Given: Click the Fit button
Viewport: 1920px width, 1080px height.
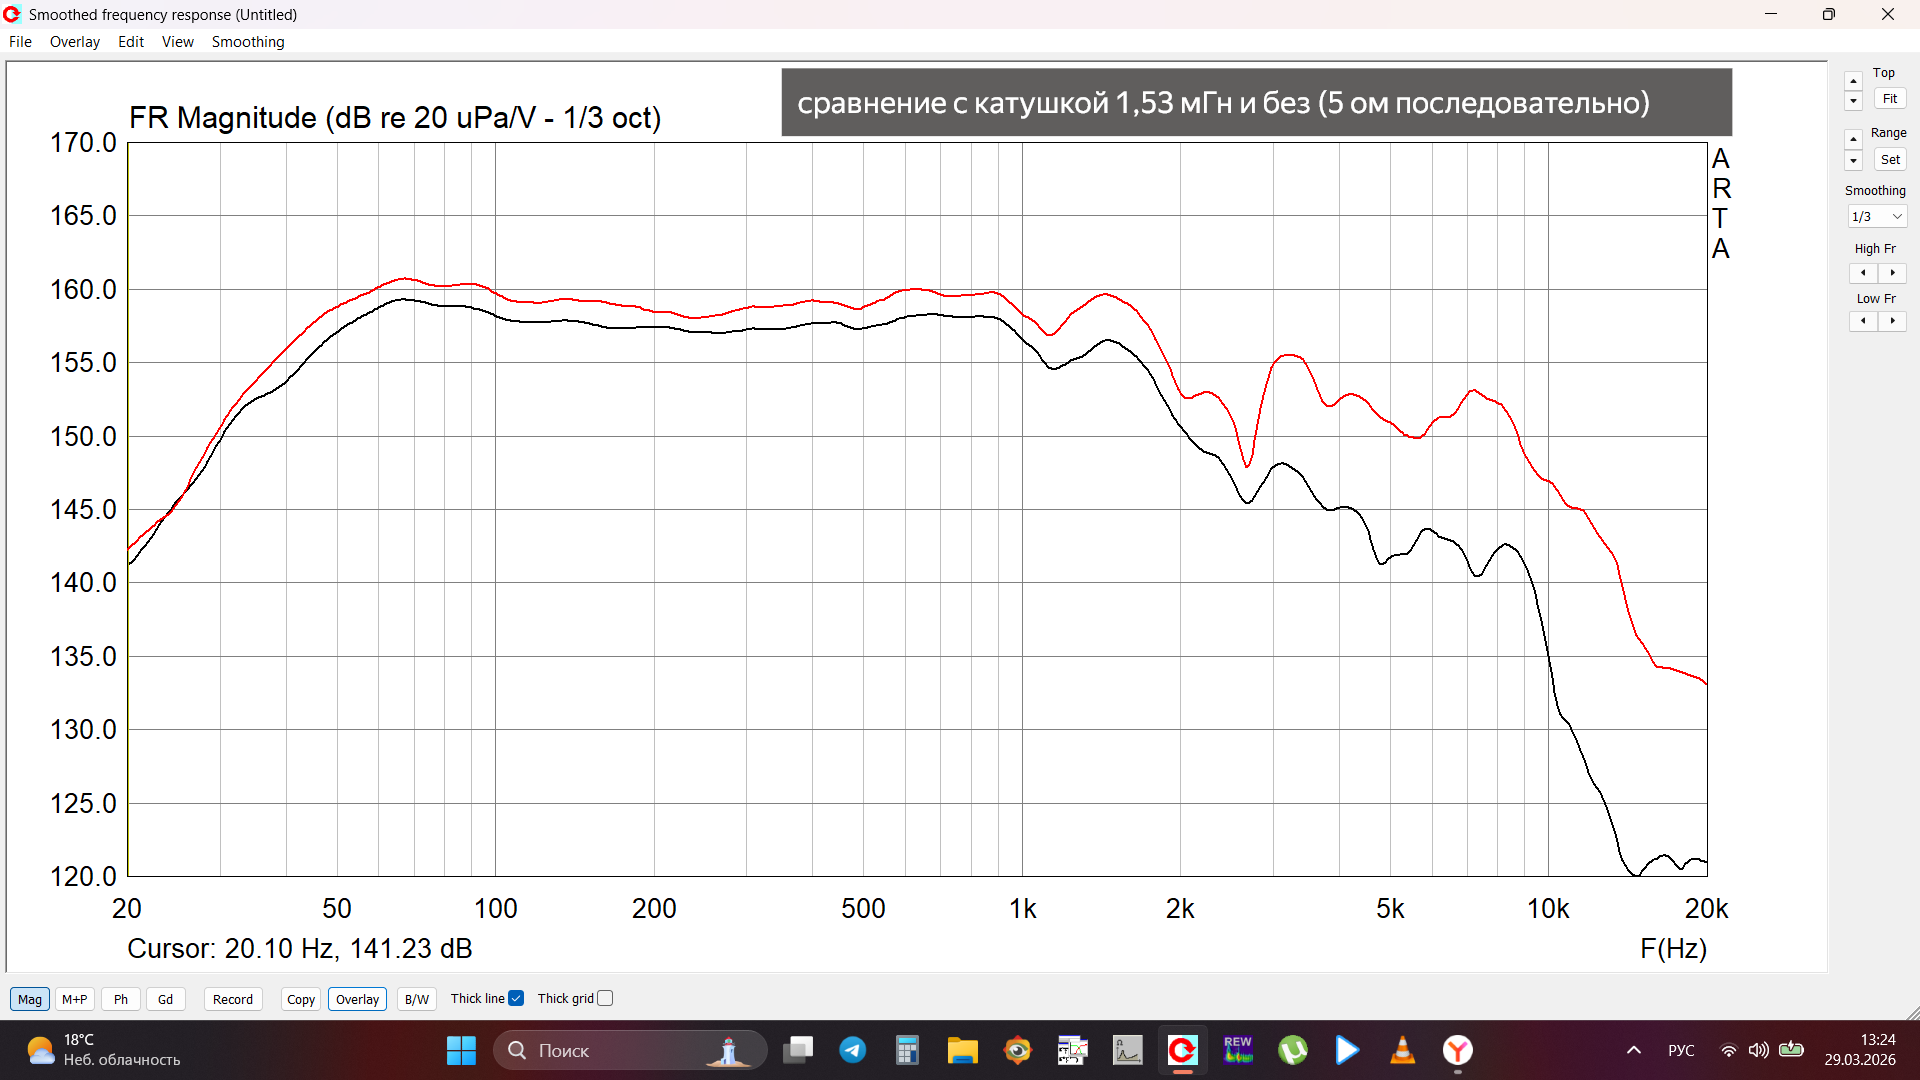Looking at the screenshot, I should click(1889, 99).
